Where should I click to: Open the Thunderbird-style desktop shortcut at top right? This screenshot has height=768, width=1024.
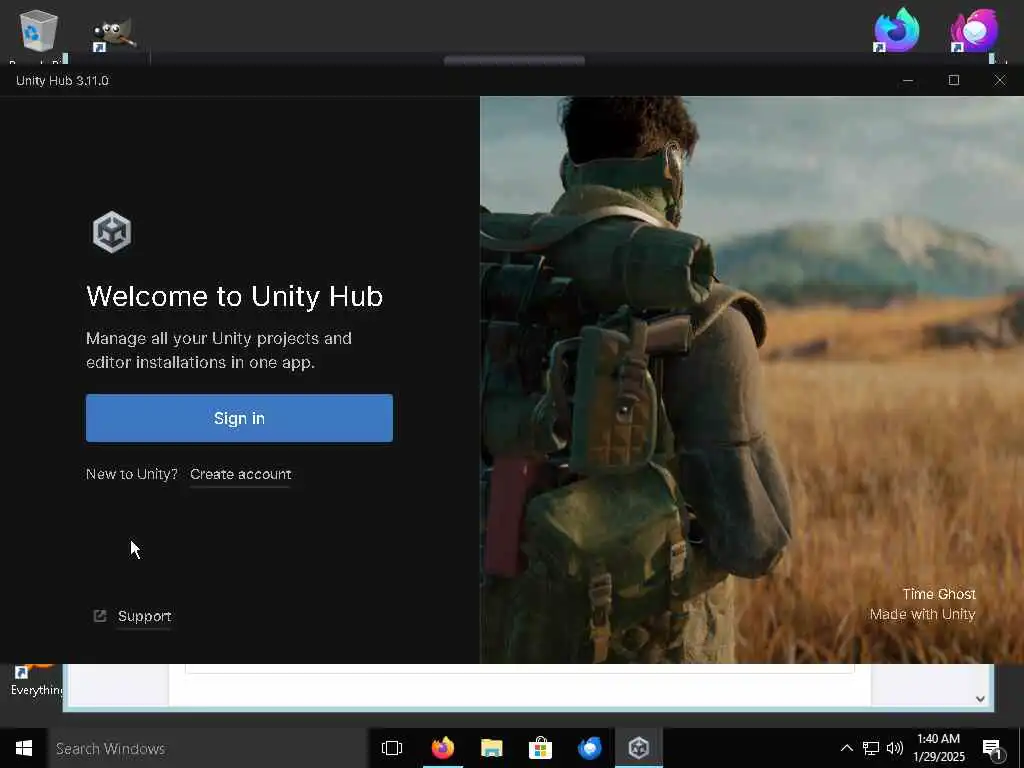tap(974, 30)
